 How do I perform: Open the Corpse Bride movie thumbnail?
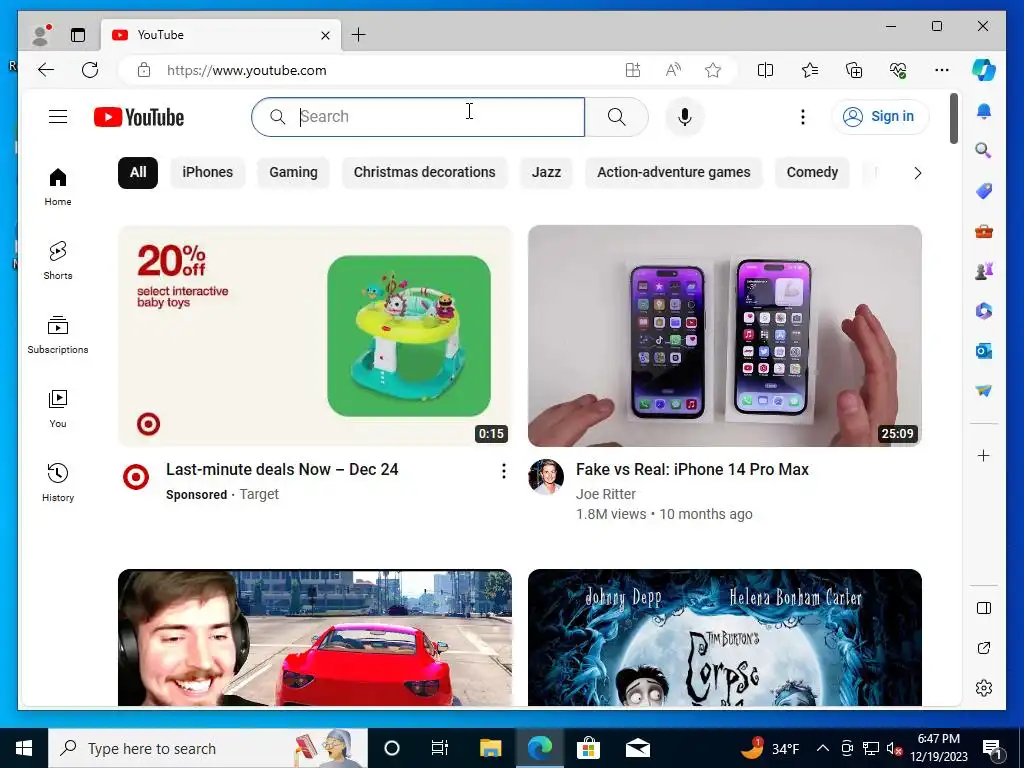pyautogui.click(x=725, y=637)
